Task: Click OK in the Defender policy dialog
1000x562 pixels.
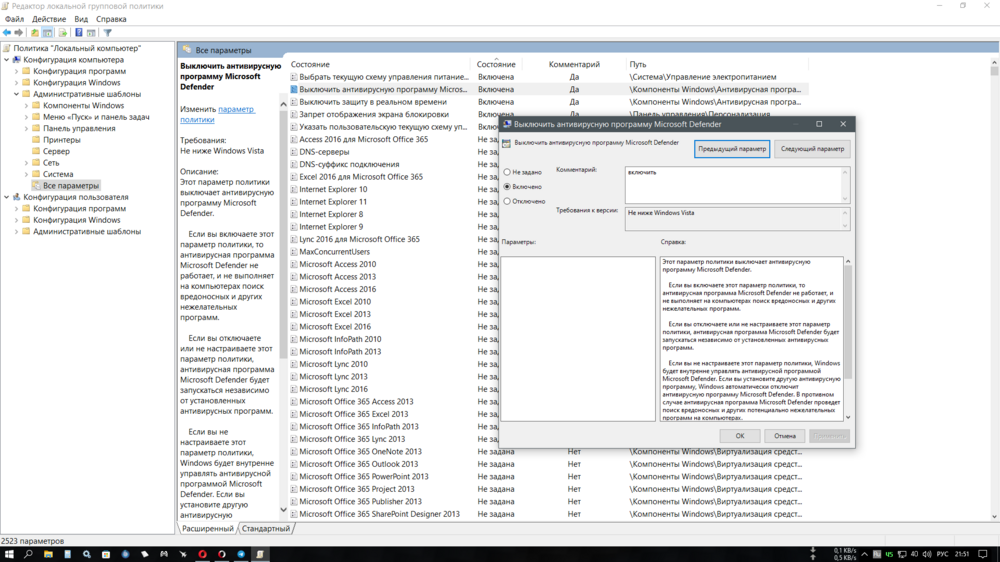Action: 740,436
